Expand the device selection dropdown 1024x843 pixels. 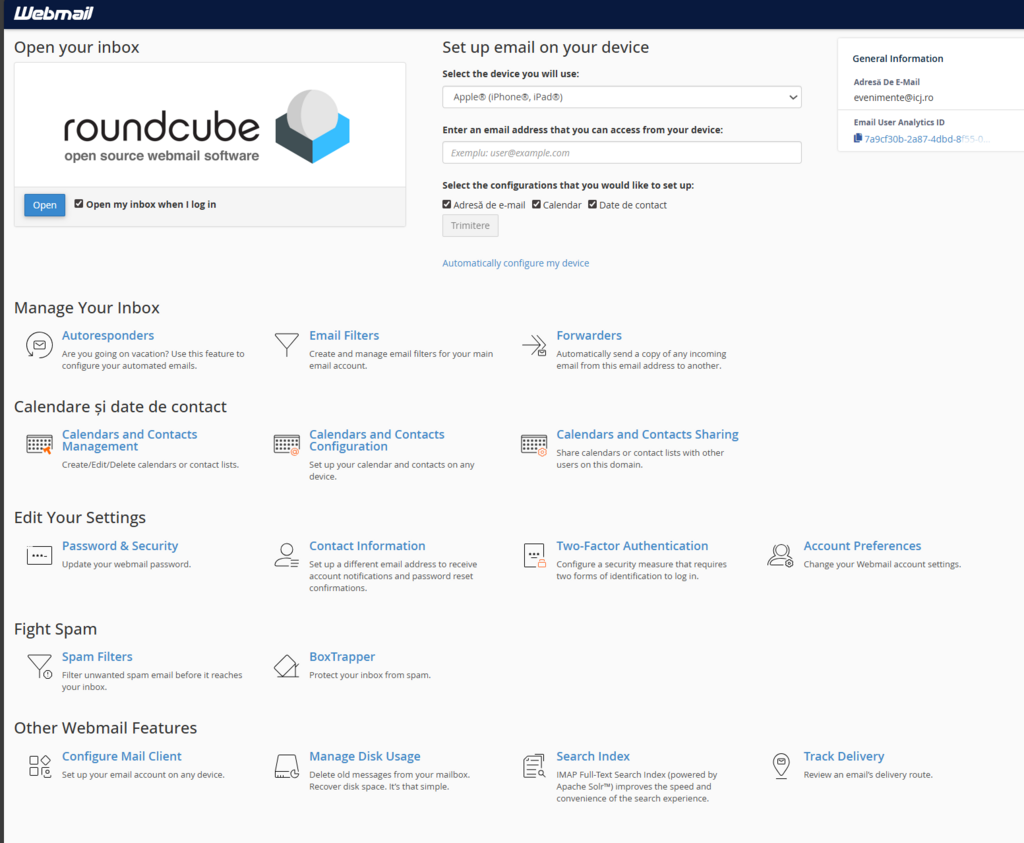click(x=621, y=97)
